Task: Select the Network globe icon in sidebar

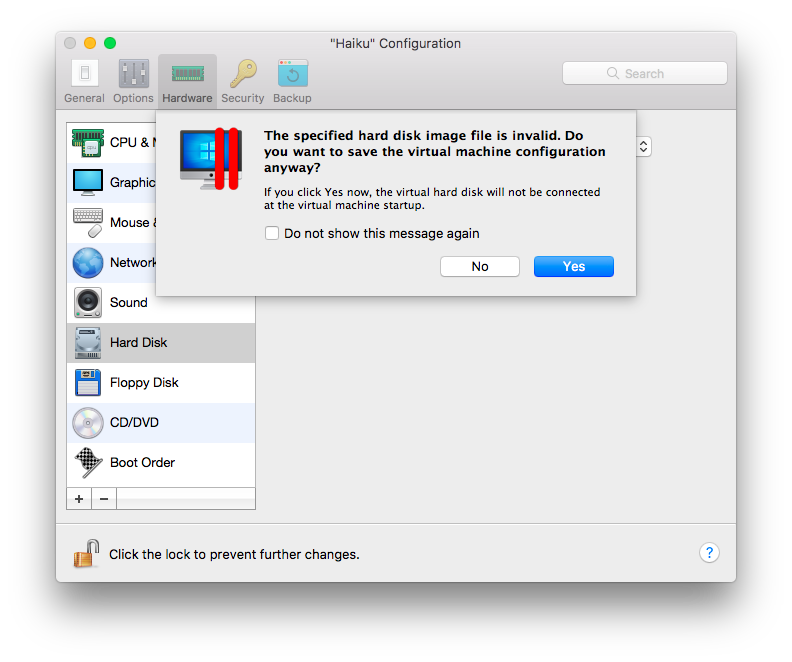Action: click(88, 262)
